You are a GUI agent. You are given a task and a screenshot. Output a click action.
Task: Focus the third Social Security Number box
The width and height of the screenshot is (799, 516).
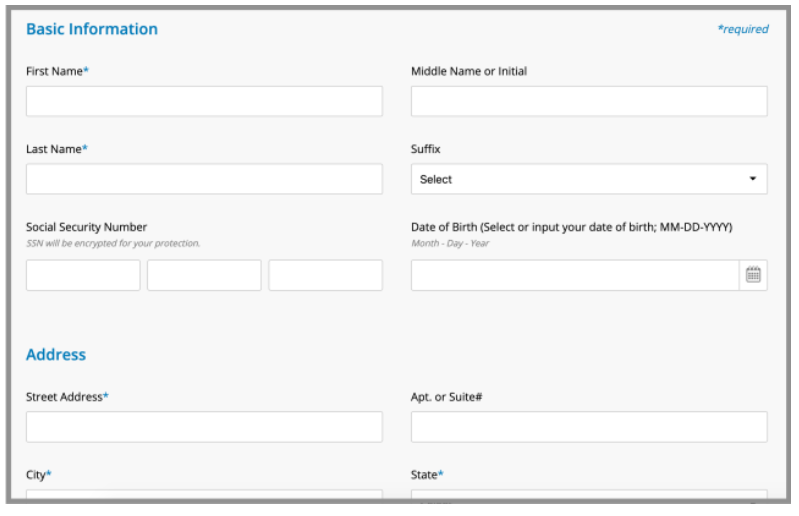point(326,275)
